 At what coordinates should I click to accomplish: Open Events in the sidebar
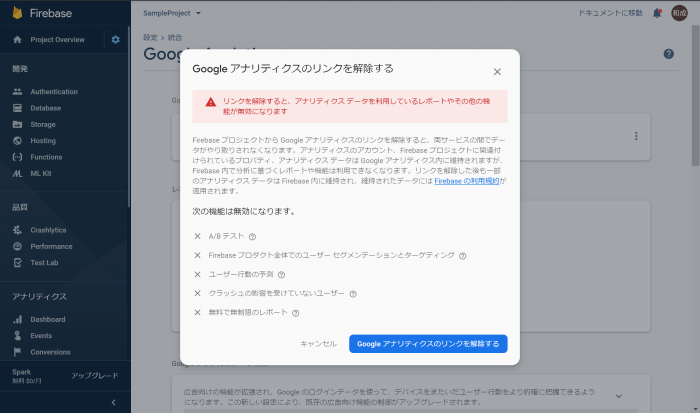click(41, 336)
